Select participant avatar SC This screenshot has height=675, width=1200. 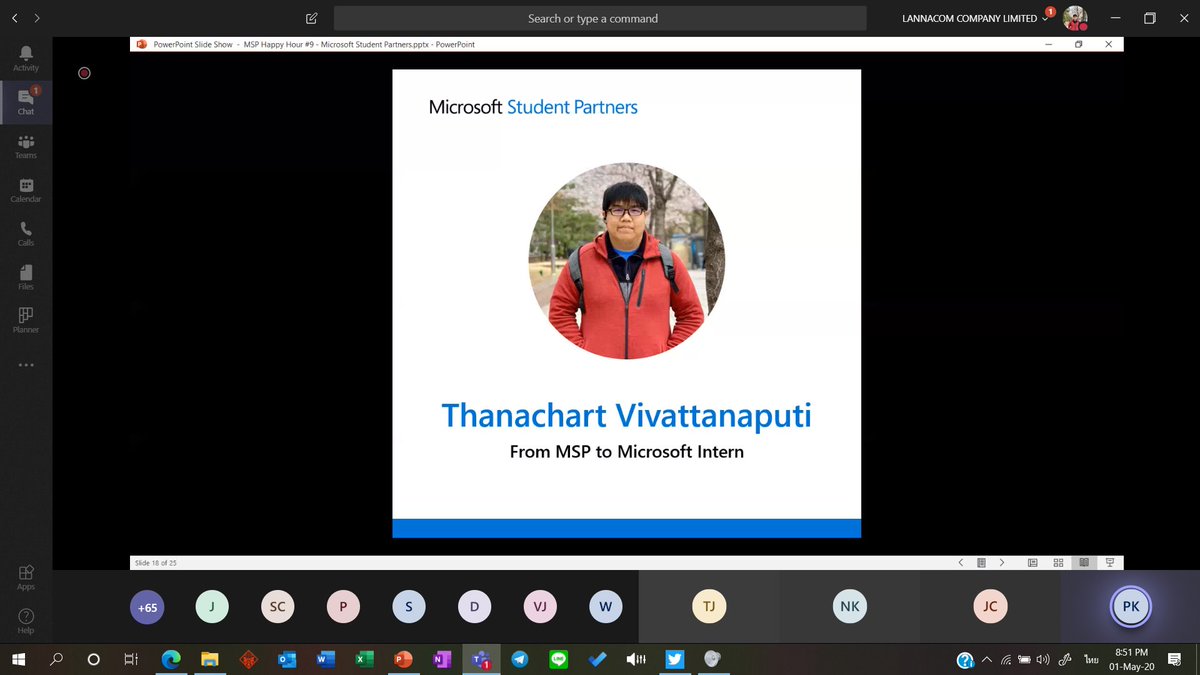pos(277,607)
